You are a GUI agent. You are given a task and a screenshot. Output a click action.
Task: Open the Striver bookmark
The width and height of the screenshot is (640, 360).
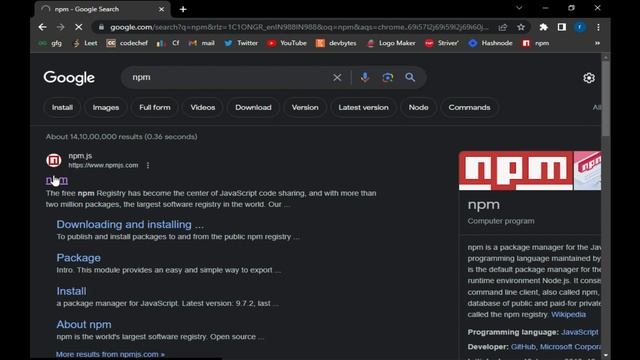click(442, 43)
